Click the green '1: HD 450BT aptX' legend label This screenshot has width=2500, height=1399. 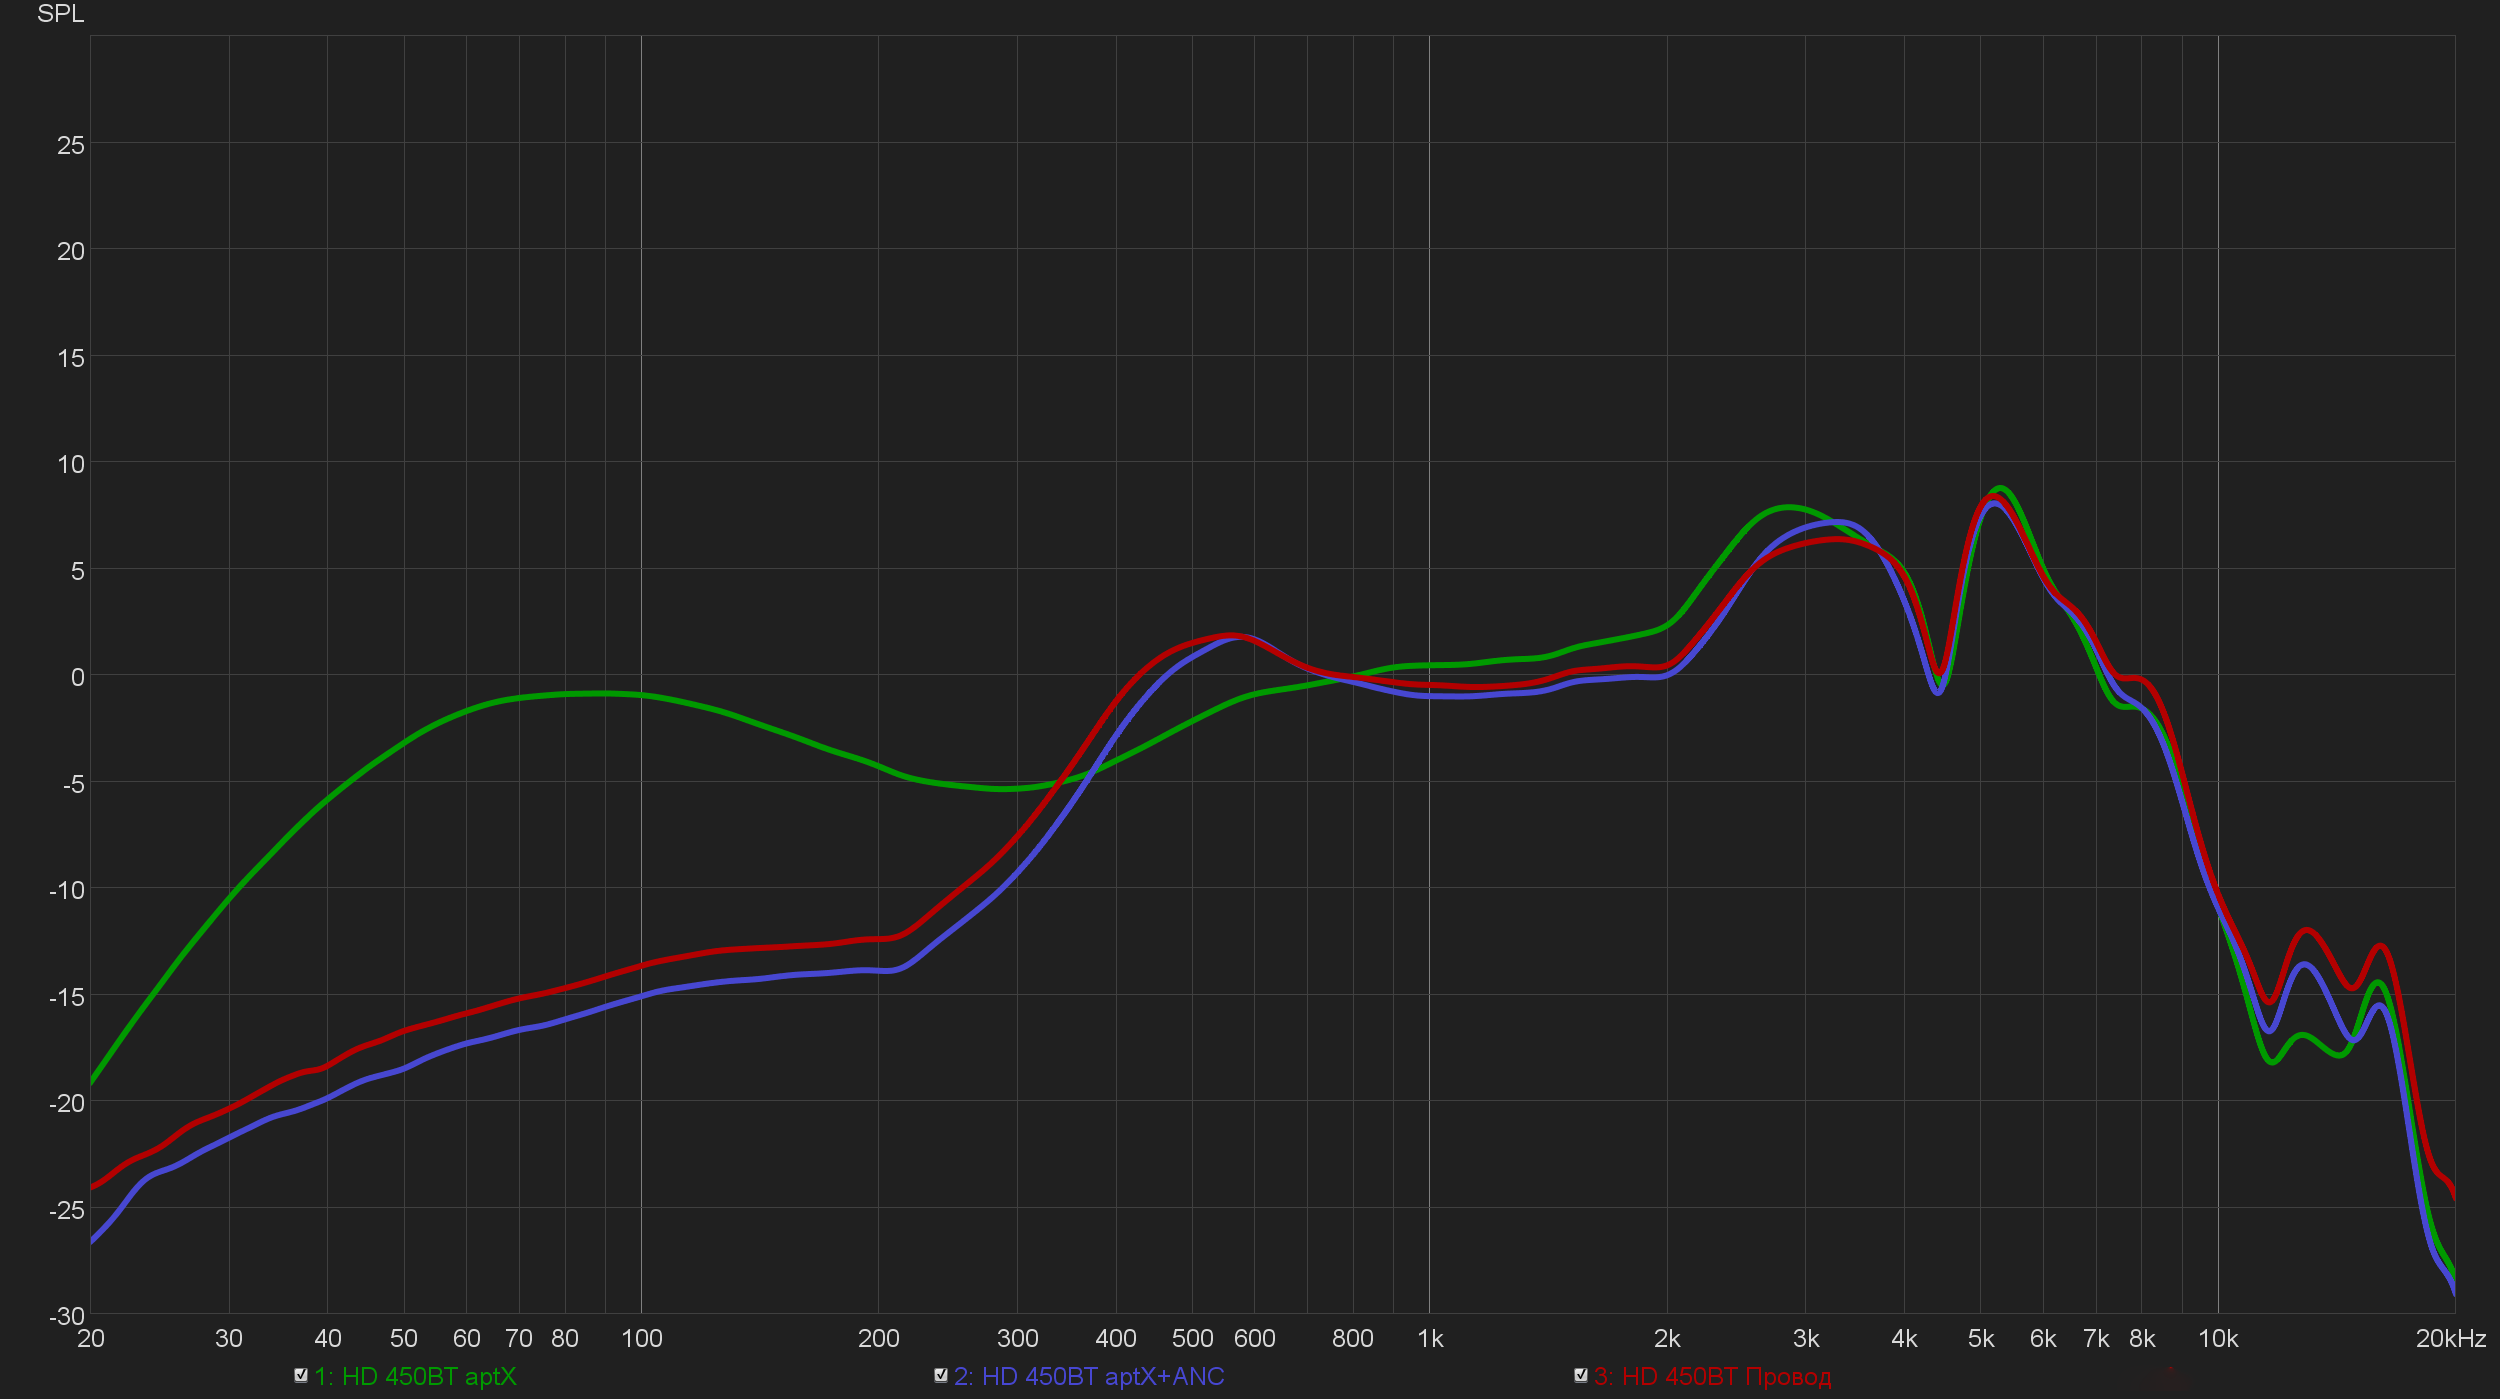click(415, 1377)
